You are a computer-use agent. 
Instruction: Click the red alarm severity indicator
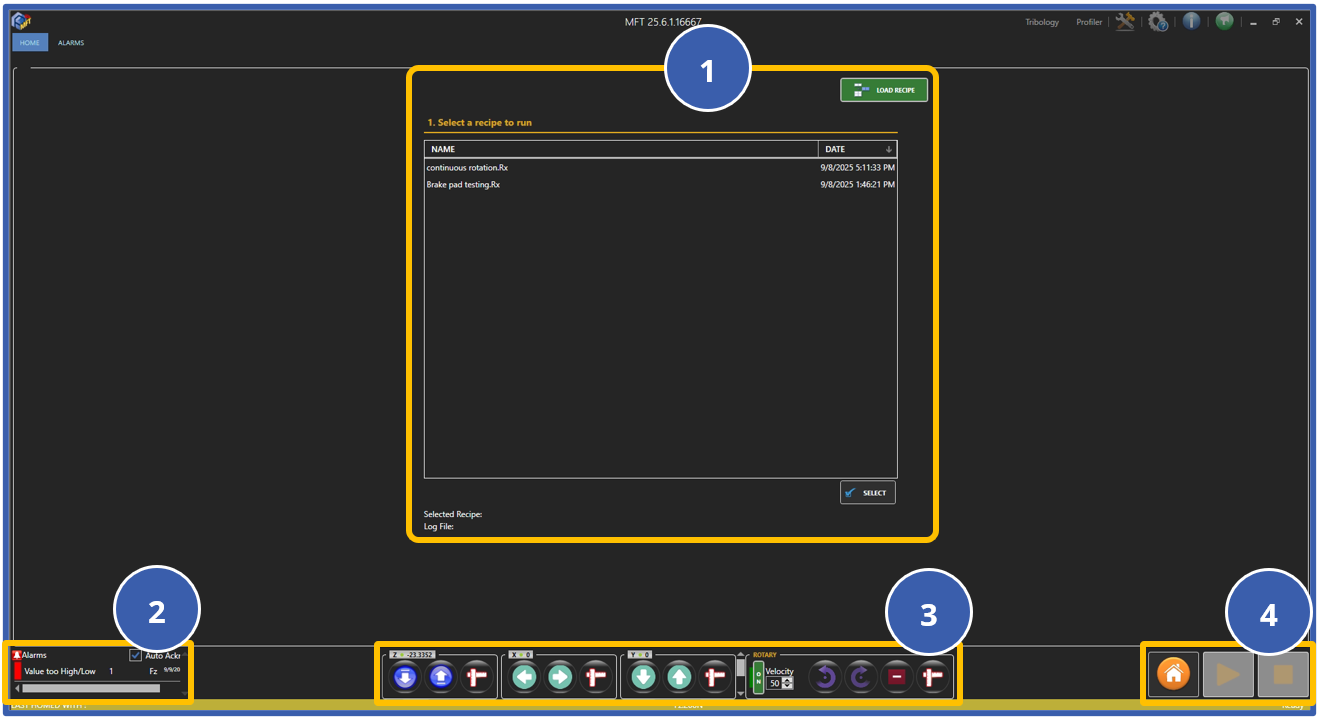tap(17, 672)
